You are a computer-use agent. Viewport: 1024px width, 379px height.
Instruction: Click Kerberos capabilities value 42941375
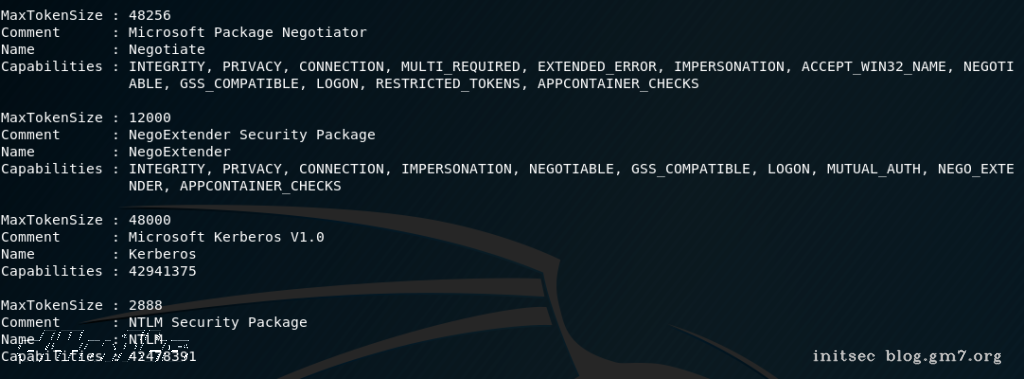[162, 271]
